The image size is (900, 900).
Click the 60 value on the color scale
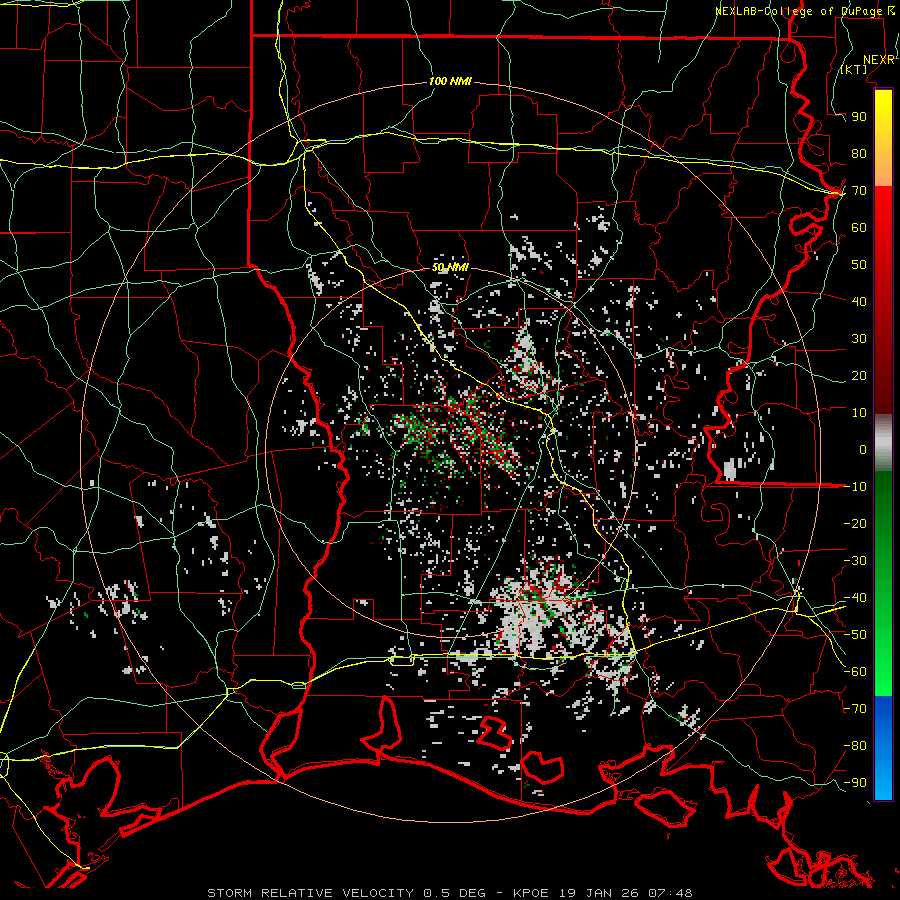click(859, 228)
